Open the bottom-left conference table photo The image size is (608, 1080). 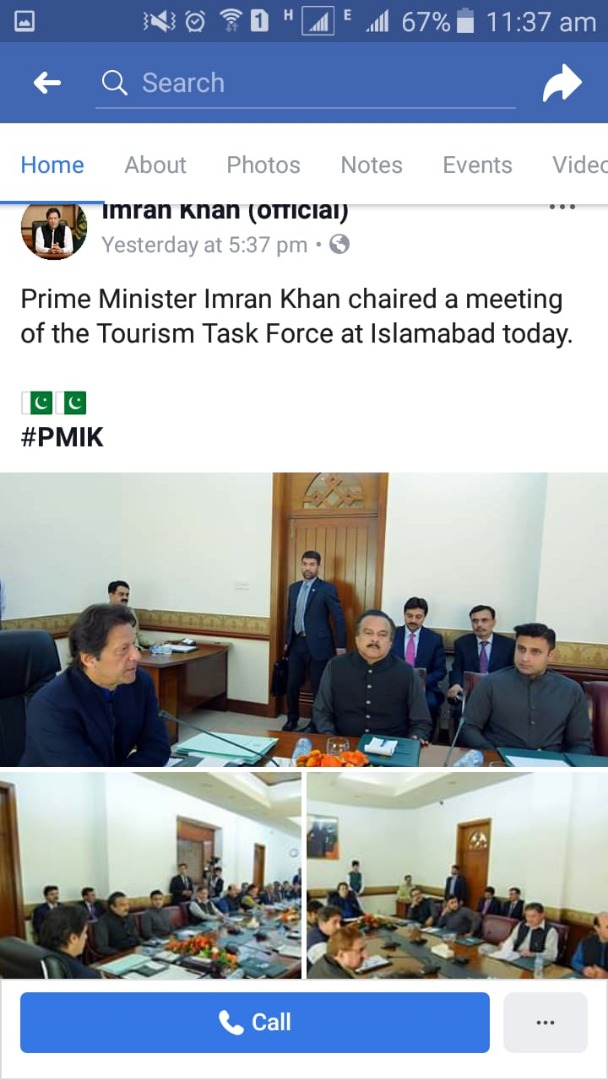pos(150,875)
